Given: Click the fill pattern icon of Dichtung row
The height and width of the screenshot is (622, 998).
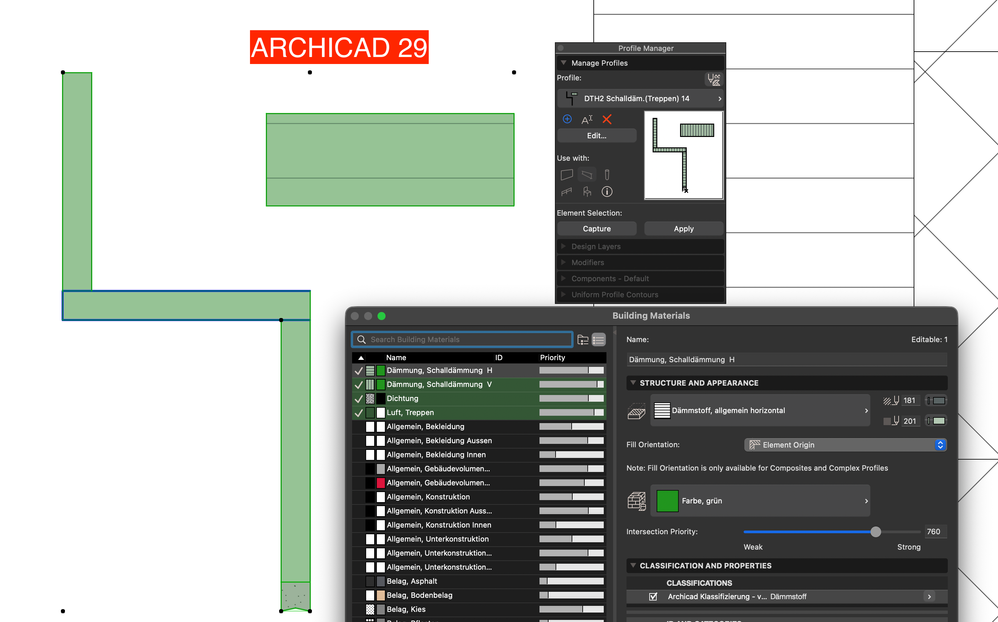Looking at the screenshot, I should tap(370, 399).
